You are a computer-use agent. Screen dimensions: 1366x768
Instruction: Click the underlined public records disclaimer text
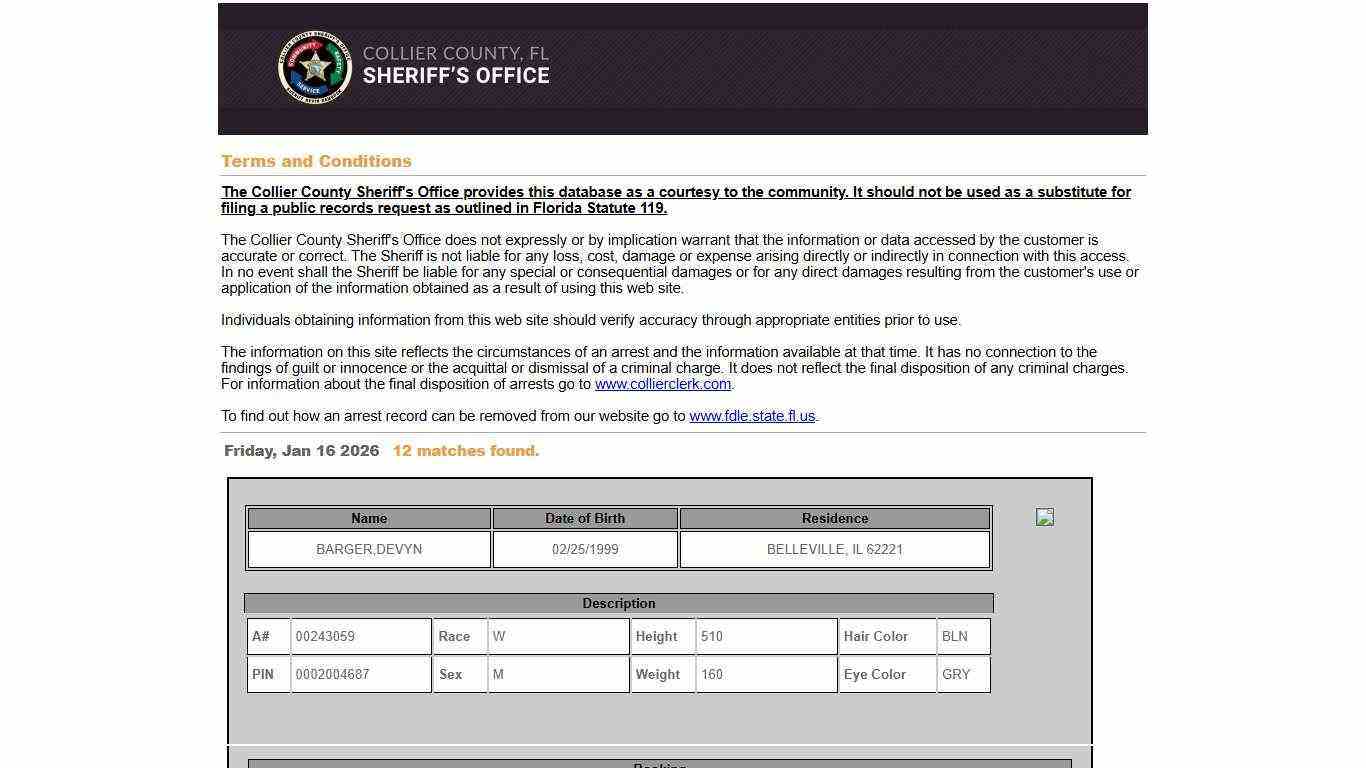[x=676, y=200]
